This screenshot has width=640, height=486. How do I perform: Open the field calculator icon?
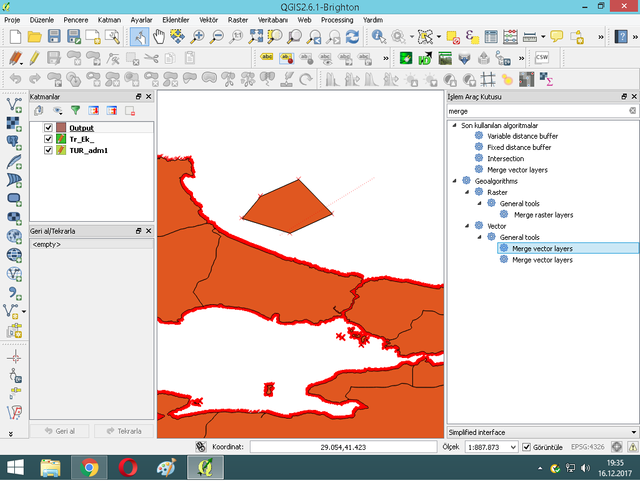(510, 37)
